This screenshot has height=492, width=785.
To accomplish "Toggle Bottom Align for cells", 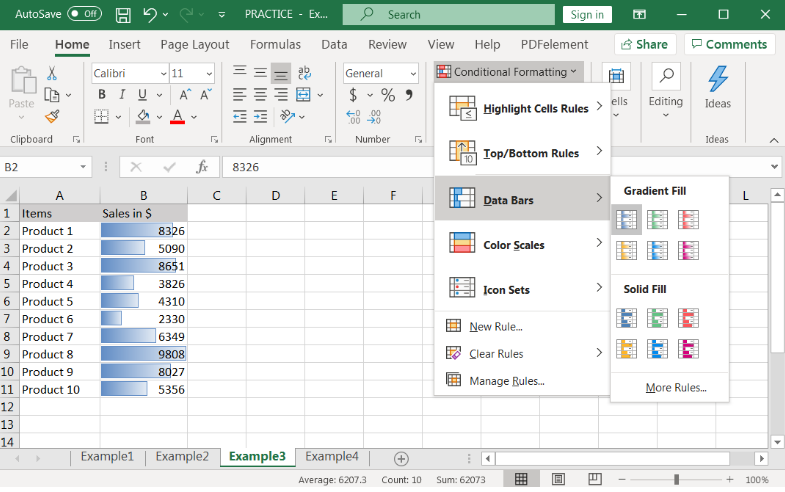I will (x=281, y=74).
